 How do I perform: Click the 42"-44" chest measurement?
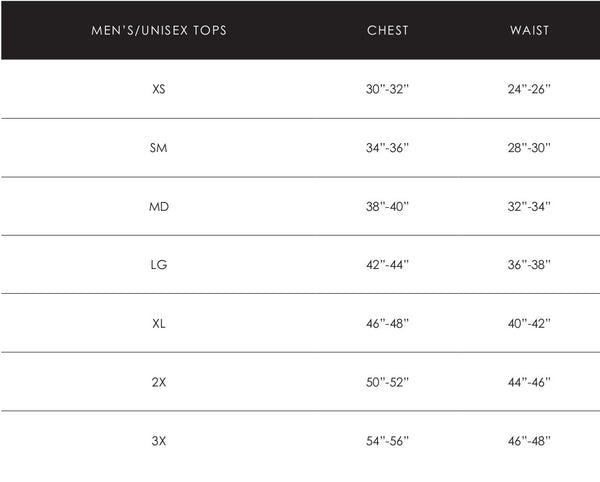(388, 265)
